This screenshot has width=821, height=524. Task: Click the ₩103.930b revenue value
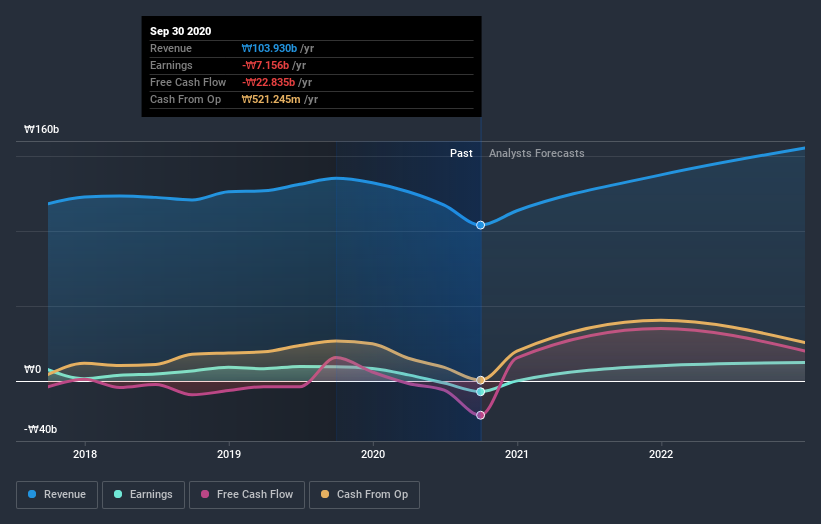269,48
